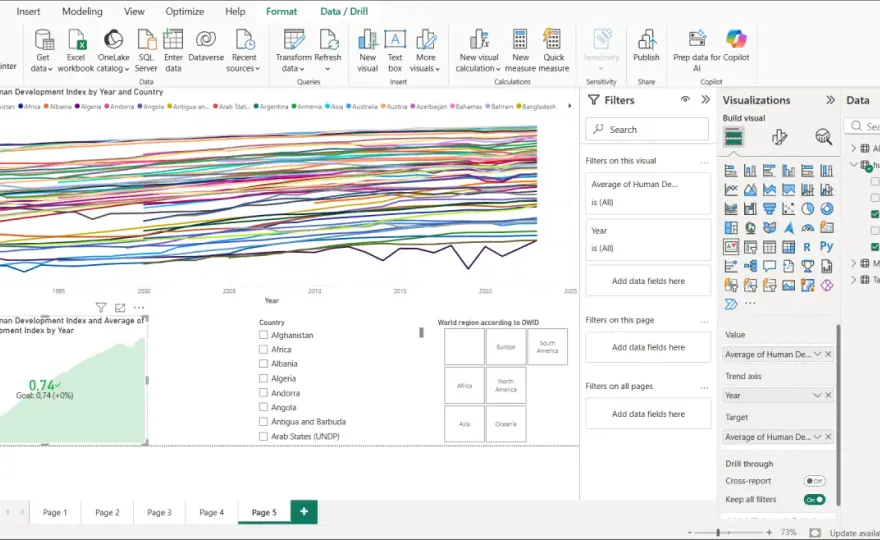Insert a Text box

[395, 51]
